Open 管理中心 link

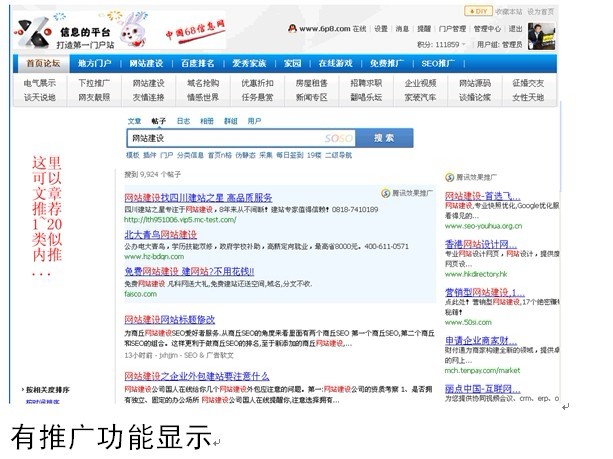(487, 29)
